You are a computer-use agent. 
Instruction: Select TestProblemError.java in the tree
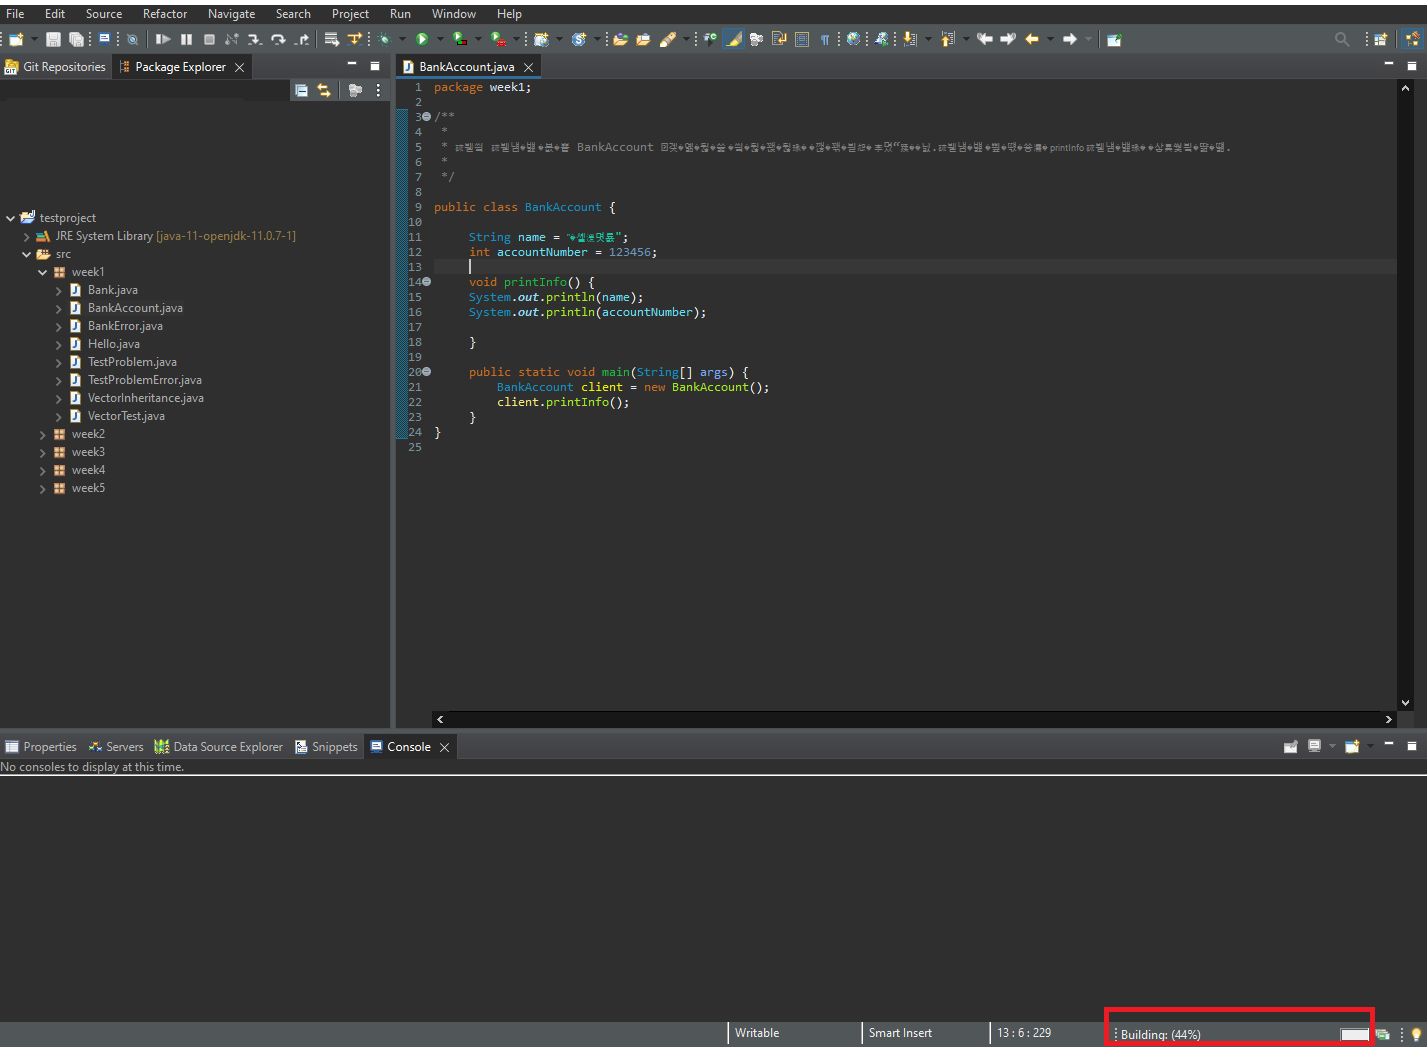[x=135, y=380]
